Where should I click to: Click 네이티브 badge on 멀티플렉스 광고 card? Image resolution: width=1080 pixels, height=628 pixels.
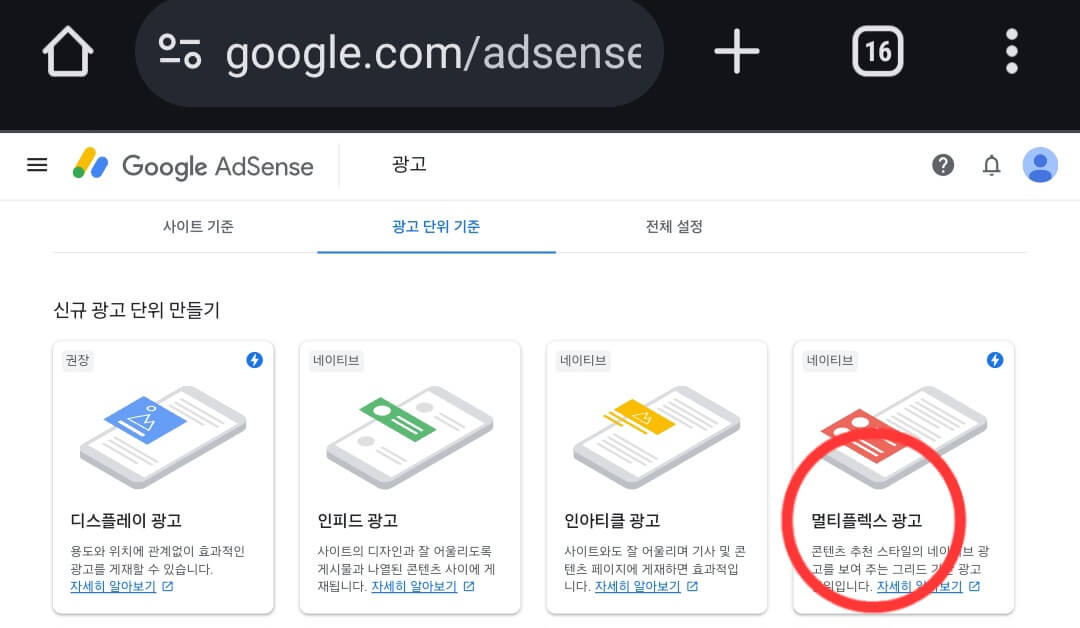[830, 360]
